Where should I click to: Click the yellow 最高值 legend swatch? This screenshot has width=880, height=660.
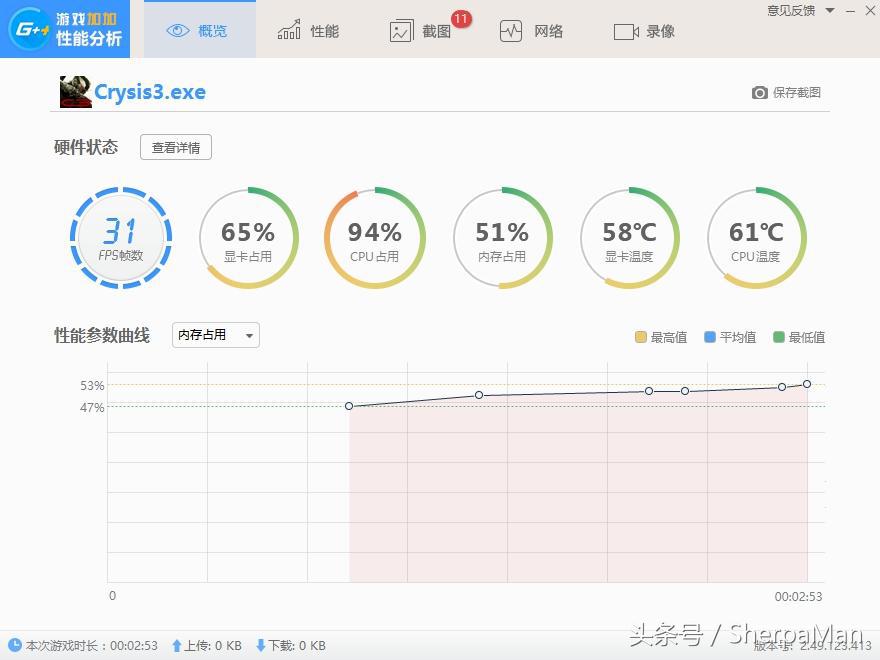(x=640, y=337)
